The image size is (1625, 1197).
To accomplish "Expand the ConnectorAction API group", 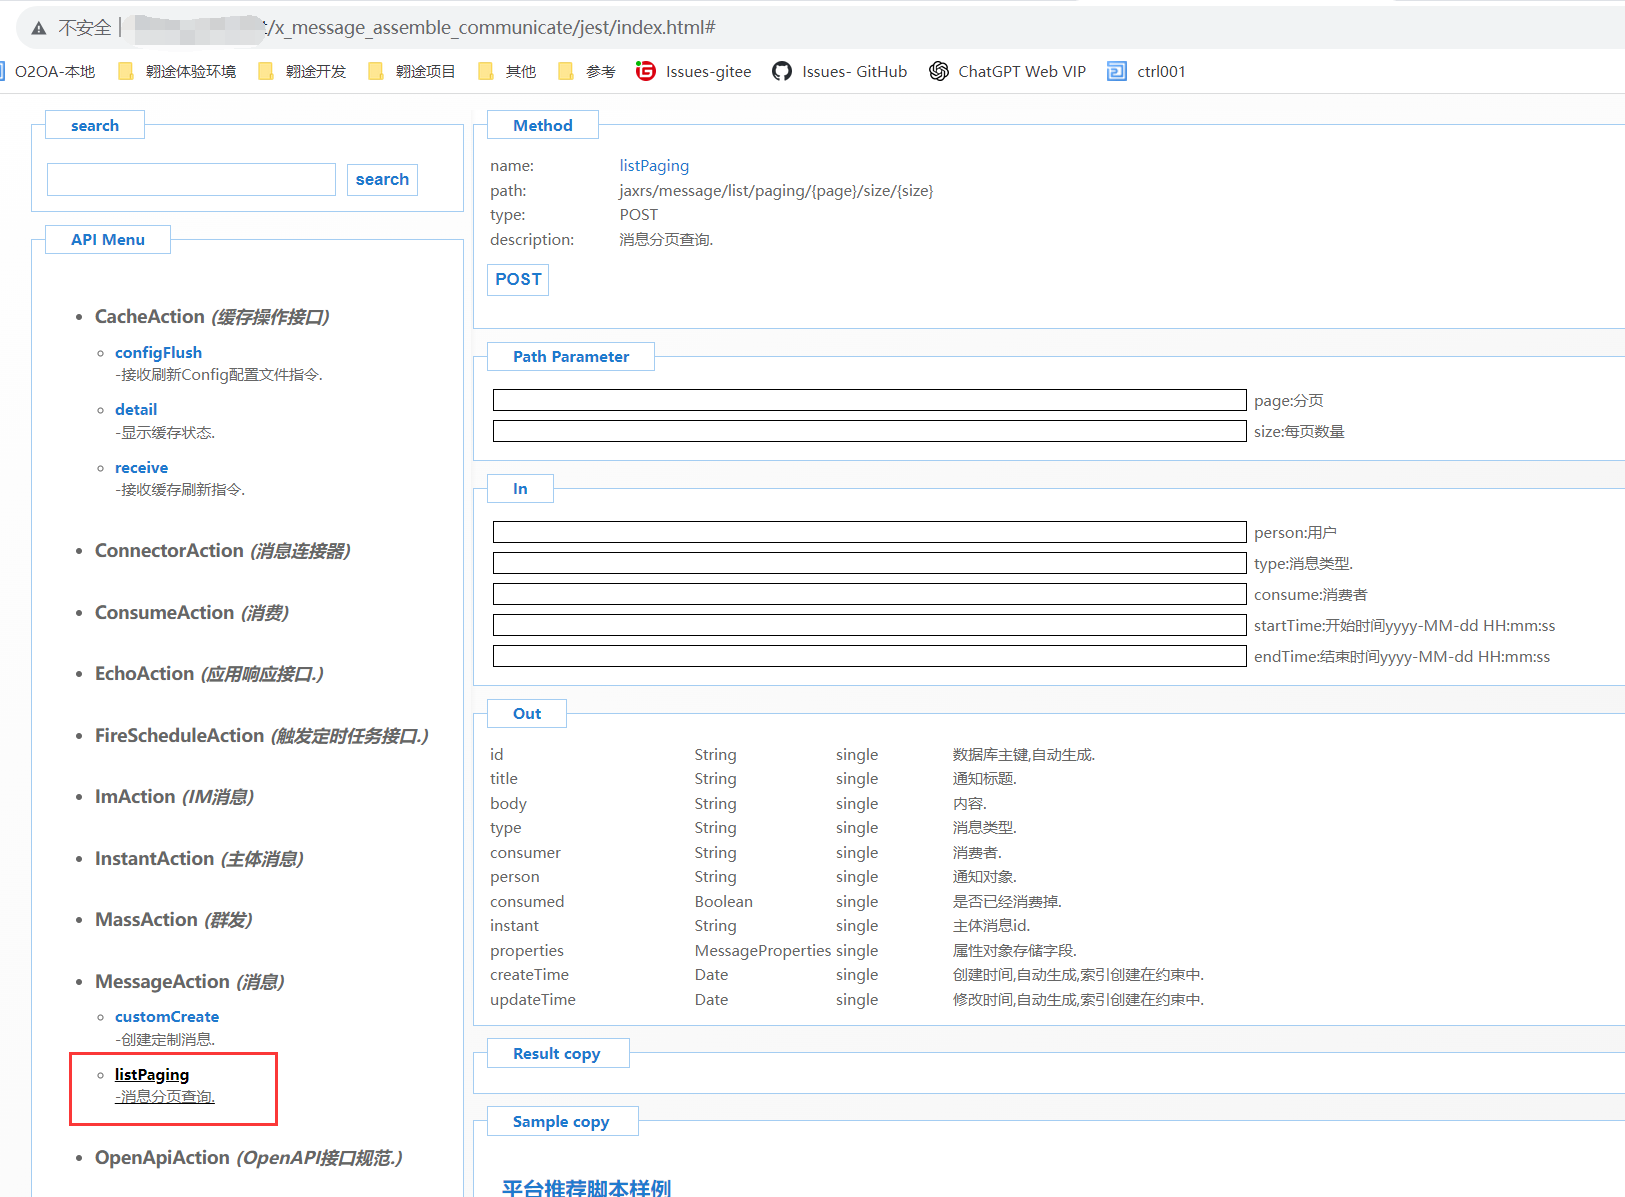I will (169, 551).
